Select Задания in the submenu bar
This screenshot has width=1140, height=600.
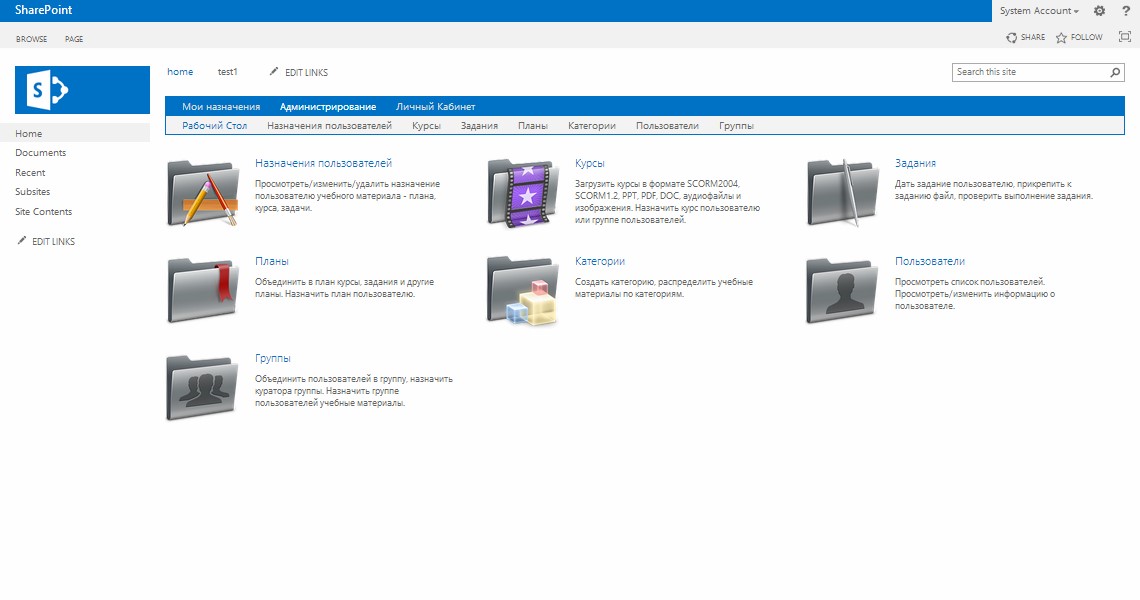[x=479, y=126]
